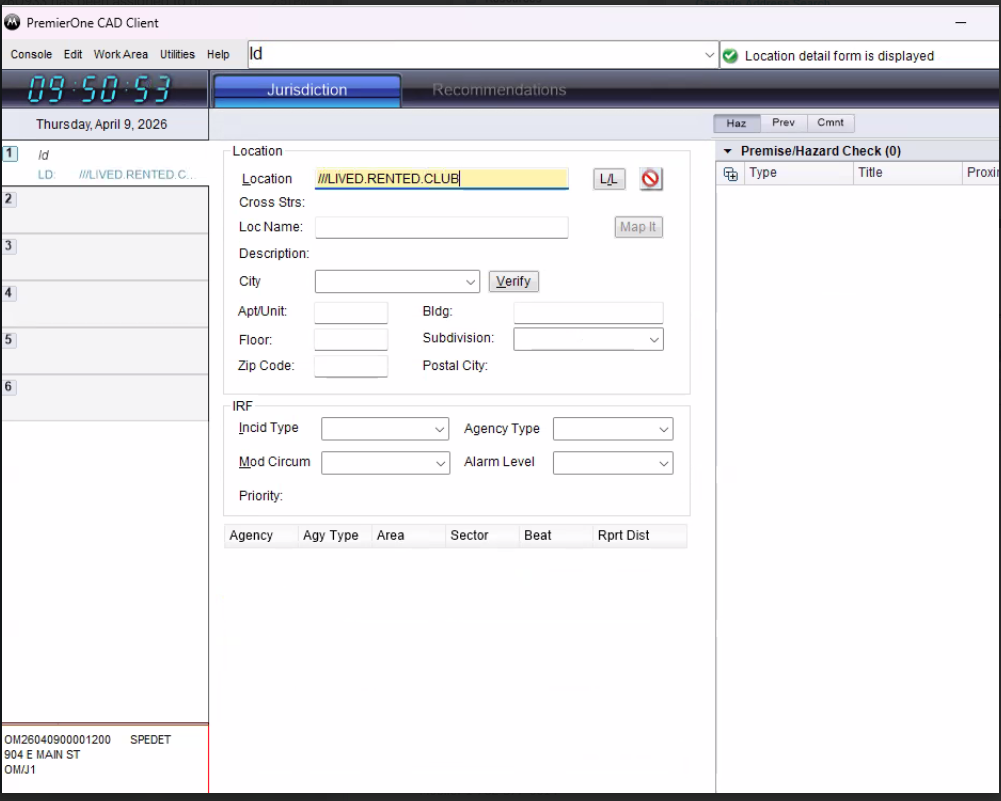The image size is (1001, 801).
Task: Click the Agency column header
Action: pyautogui.click(x=260, y=536)
